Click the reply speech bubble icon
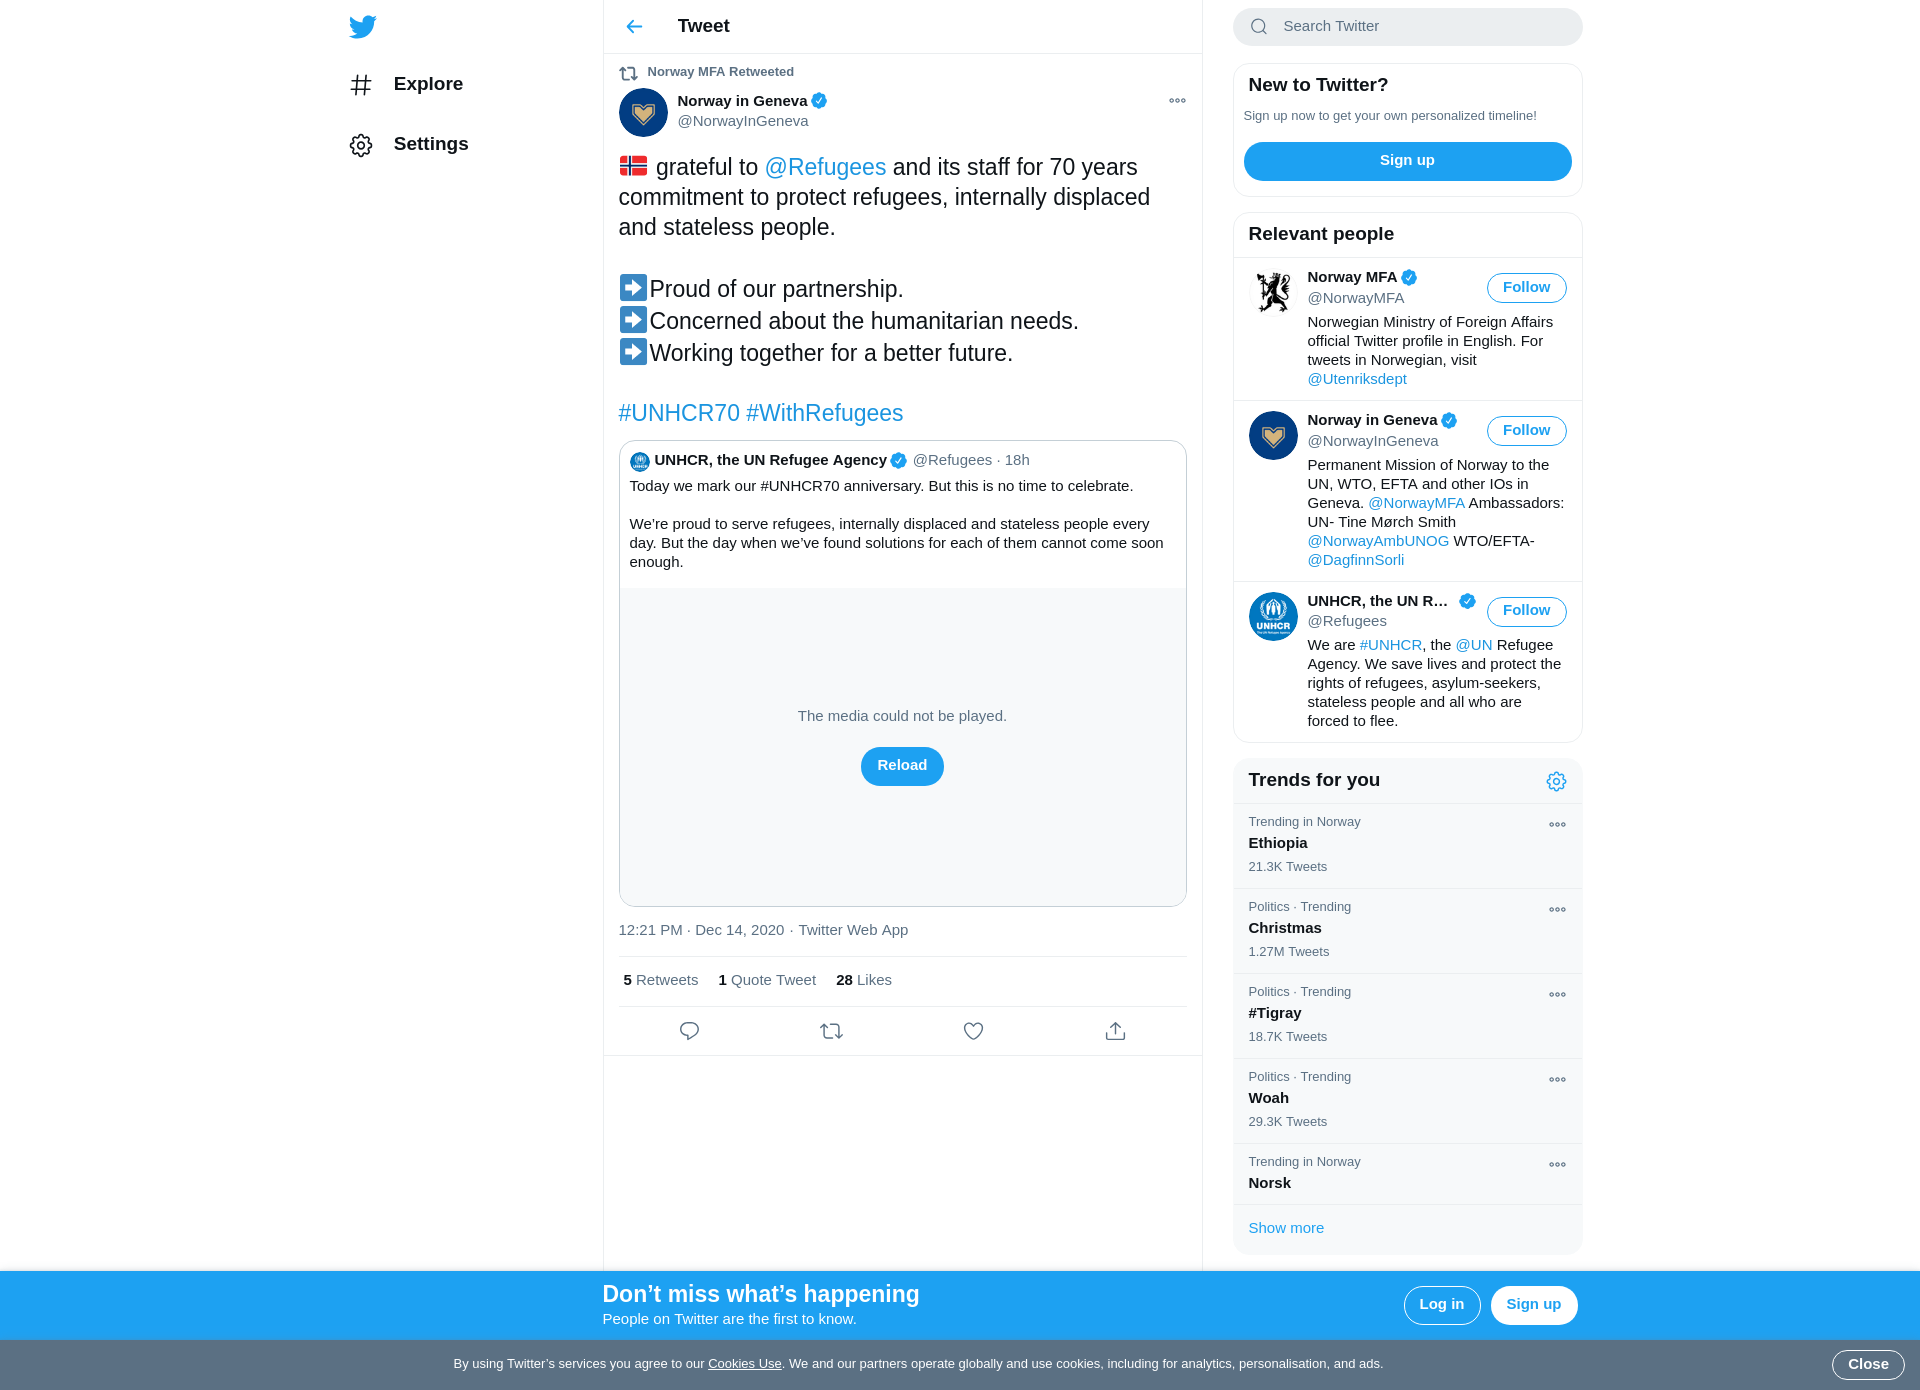Image resolution: width=1920 pixels, height=1390 pixels. (689, 1031)
